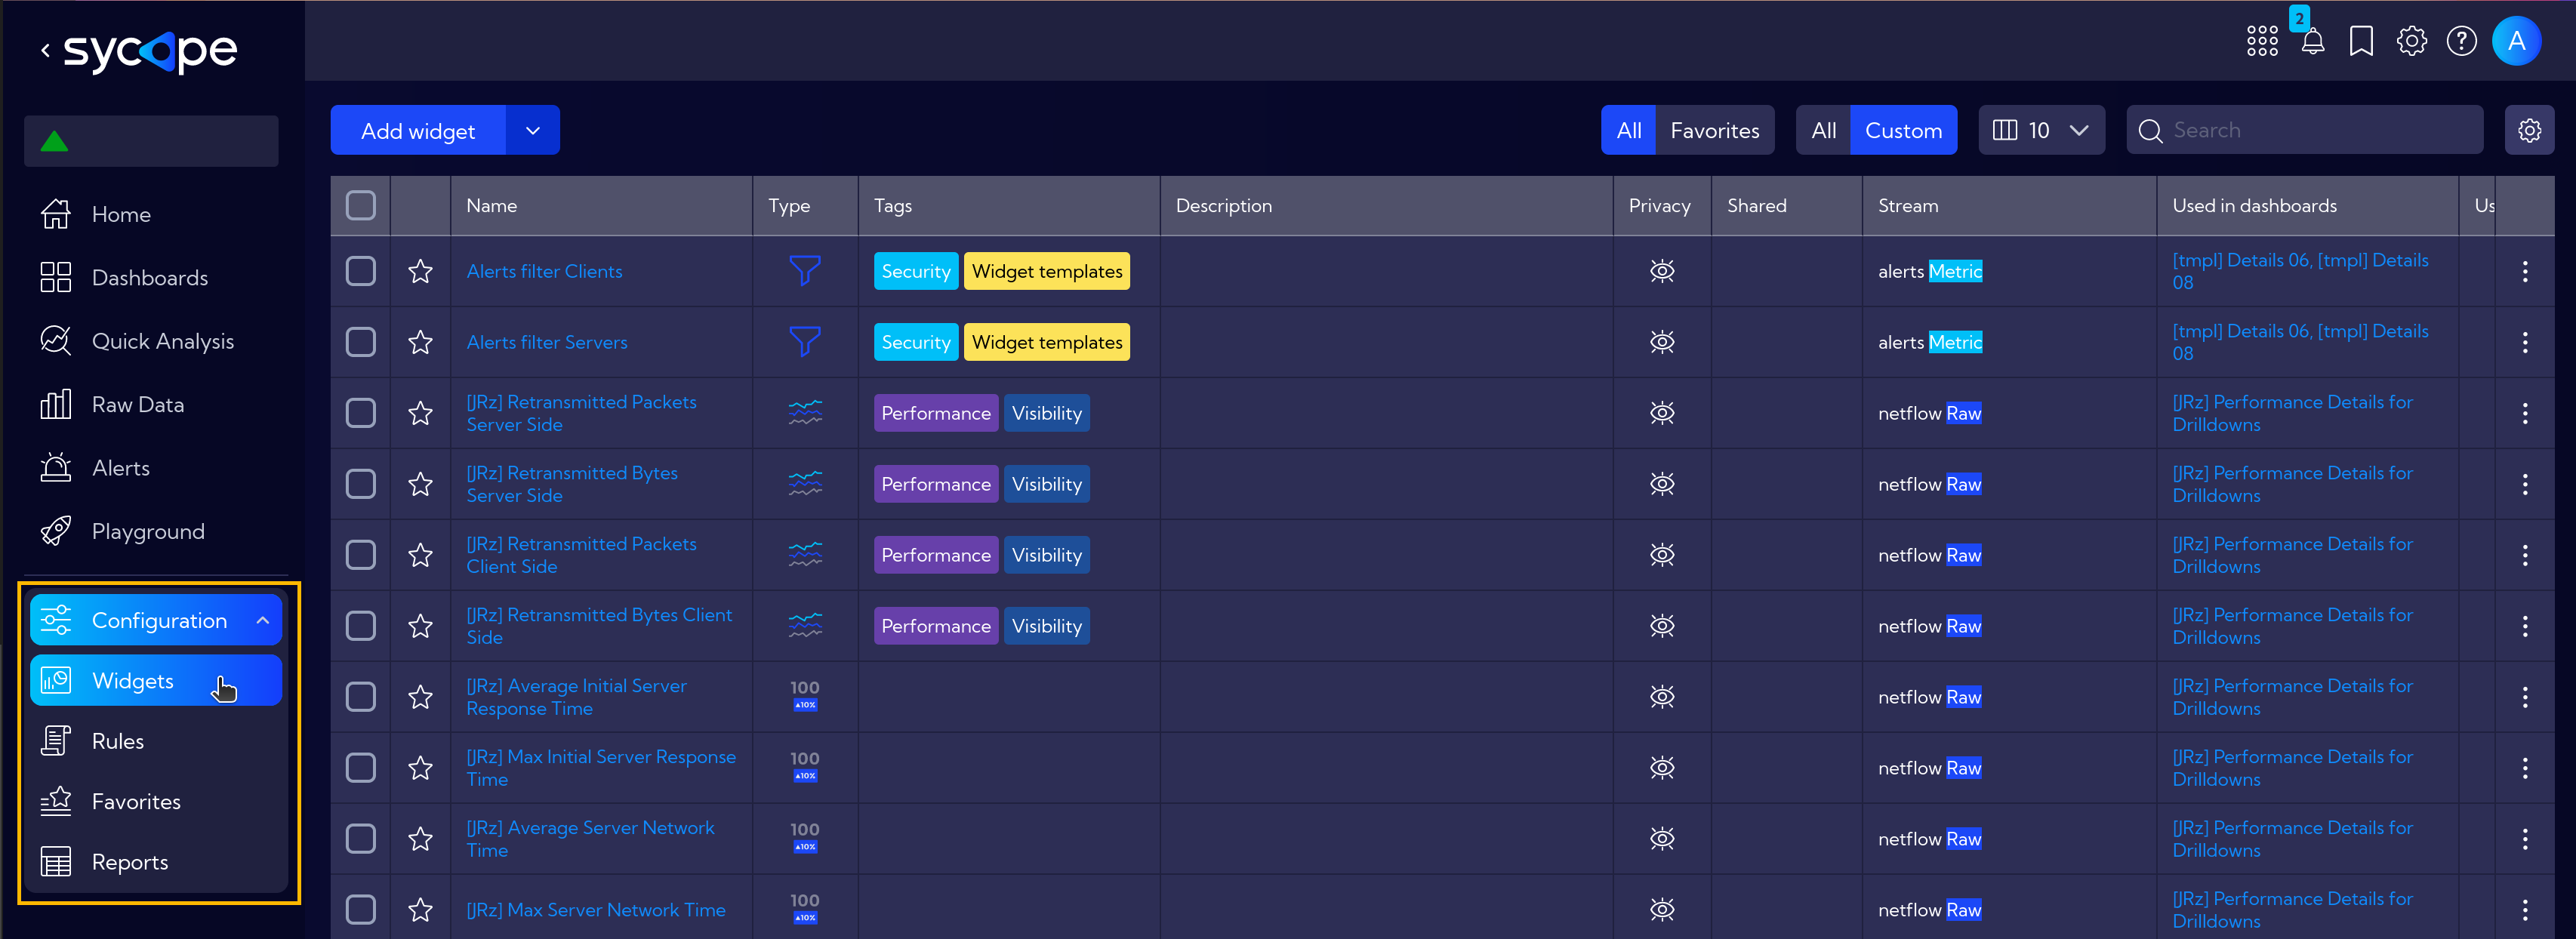The height and width of the screenshot is (939, 2576).
Task: Click Security tag on Alerts filter Clients
Action: (x=915, y=271)
